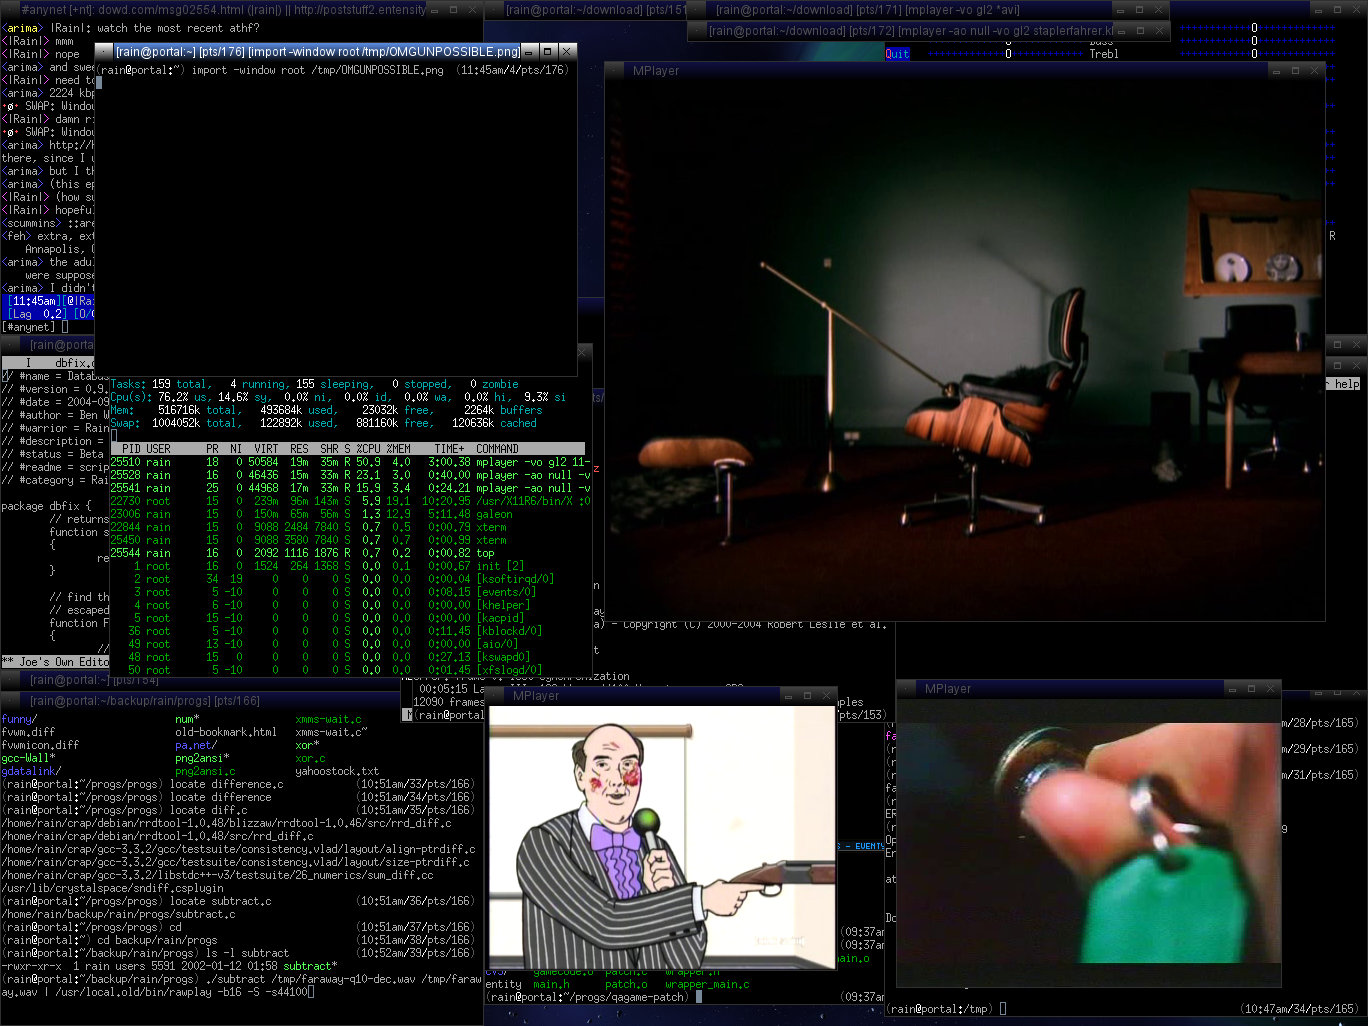This screenshot has width=1368, height=1026.
Task: Click the Tasks: 159 total line in top
Action: [314, 384]
